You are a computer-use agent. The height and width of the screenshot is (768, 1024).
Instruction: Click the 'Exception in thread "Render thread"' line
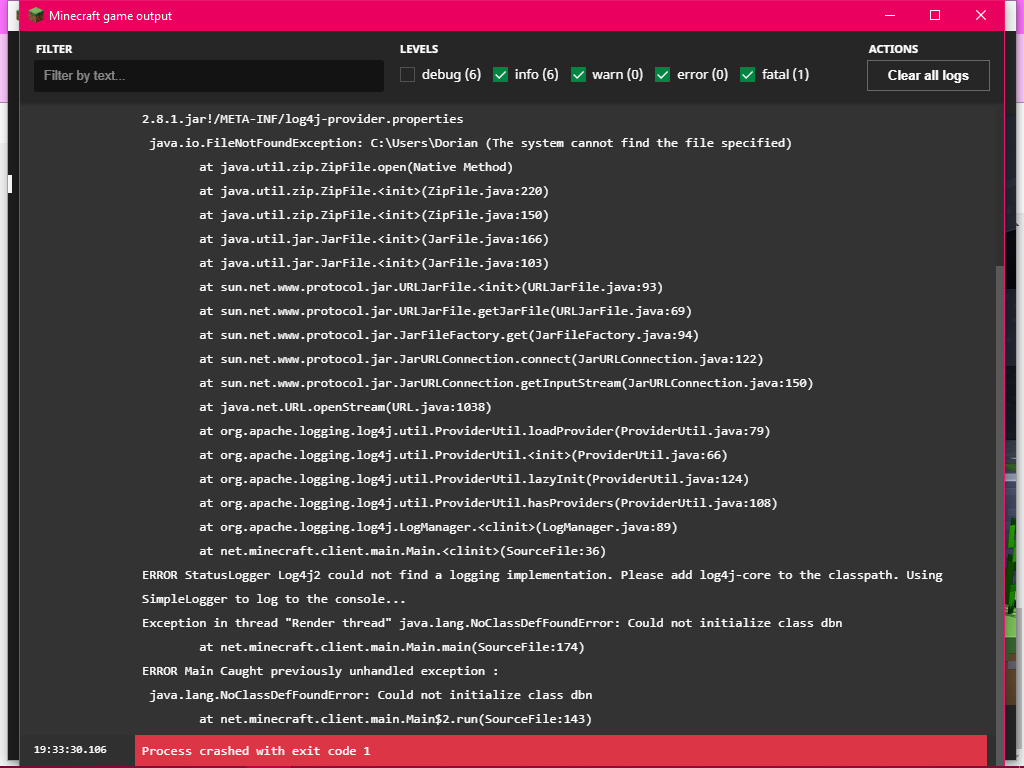click(492, 623)
